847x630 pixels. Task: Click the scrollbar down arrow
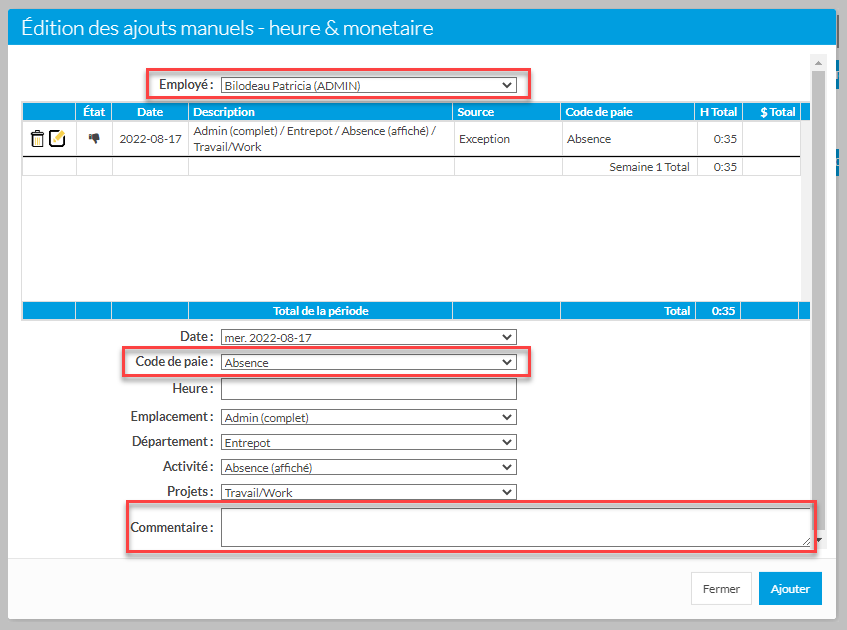[x=819, y=540]
